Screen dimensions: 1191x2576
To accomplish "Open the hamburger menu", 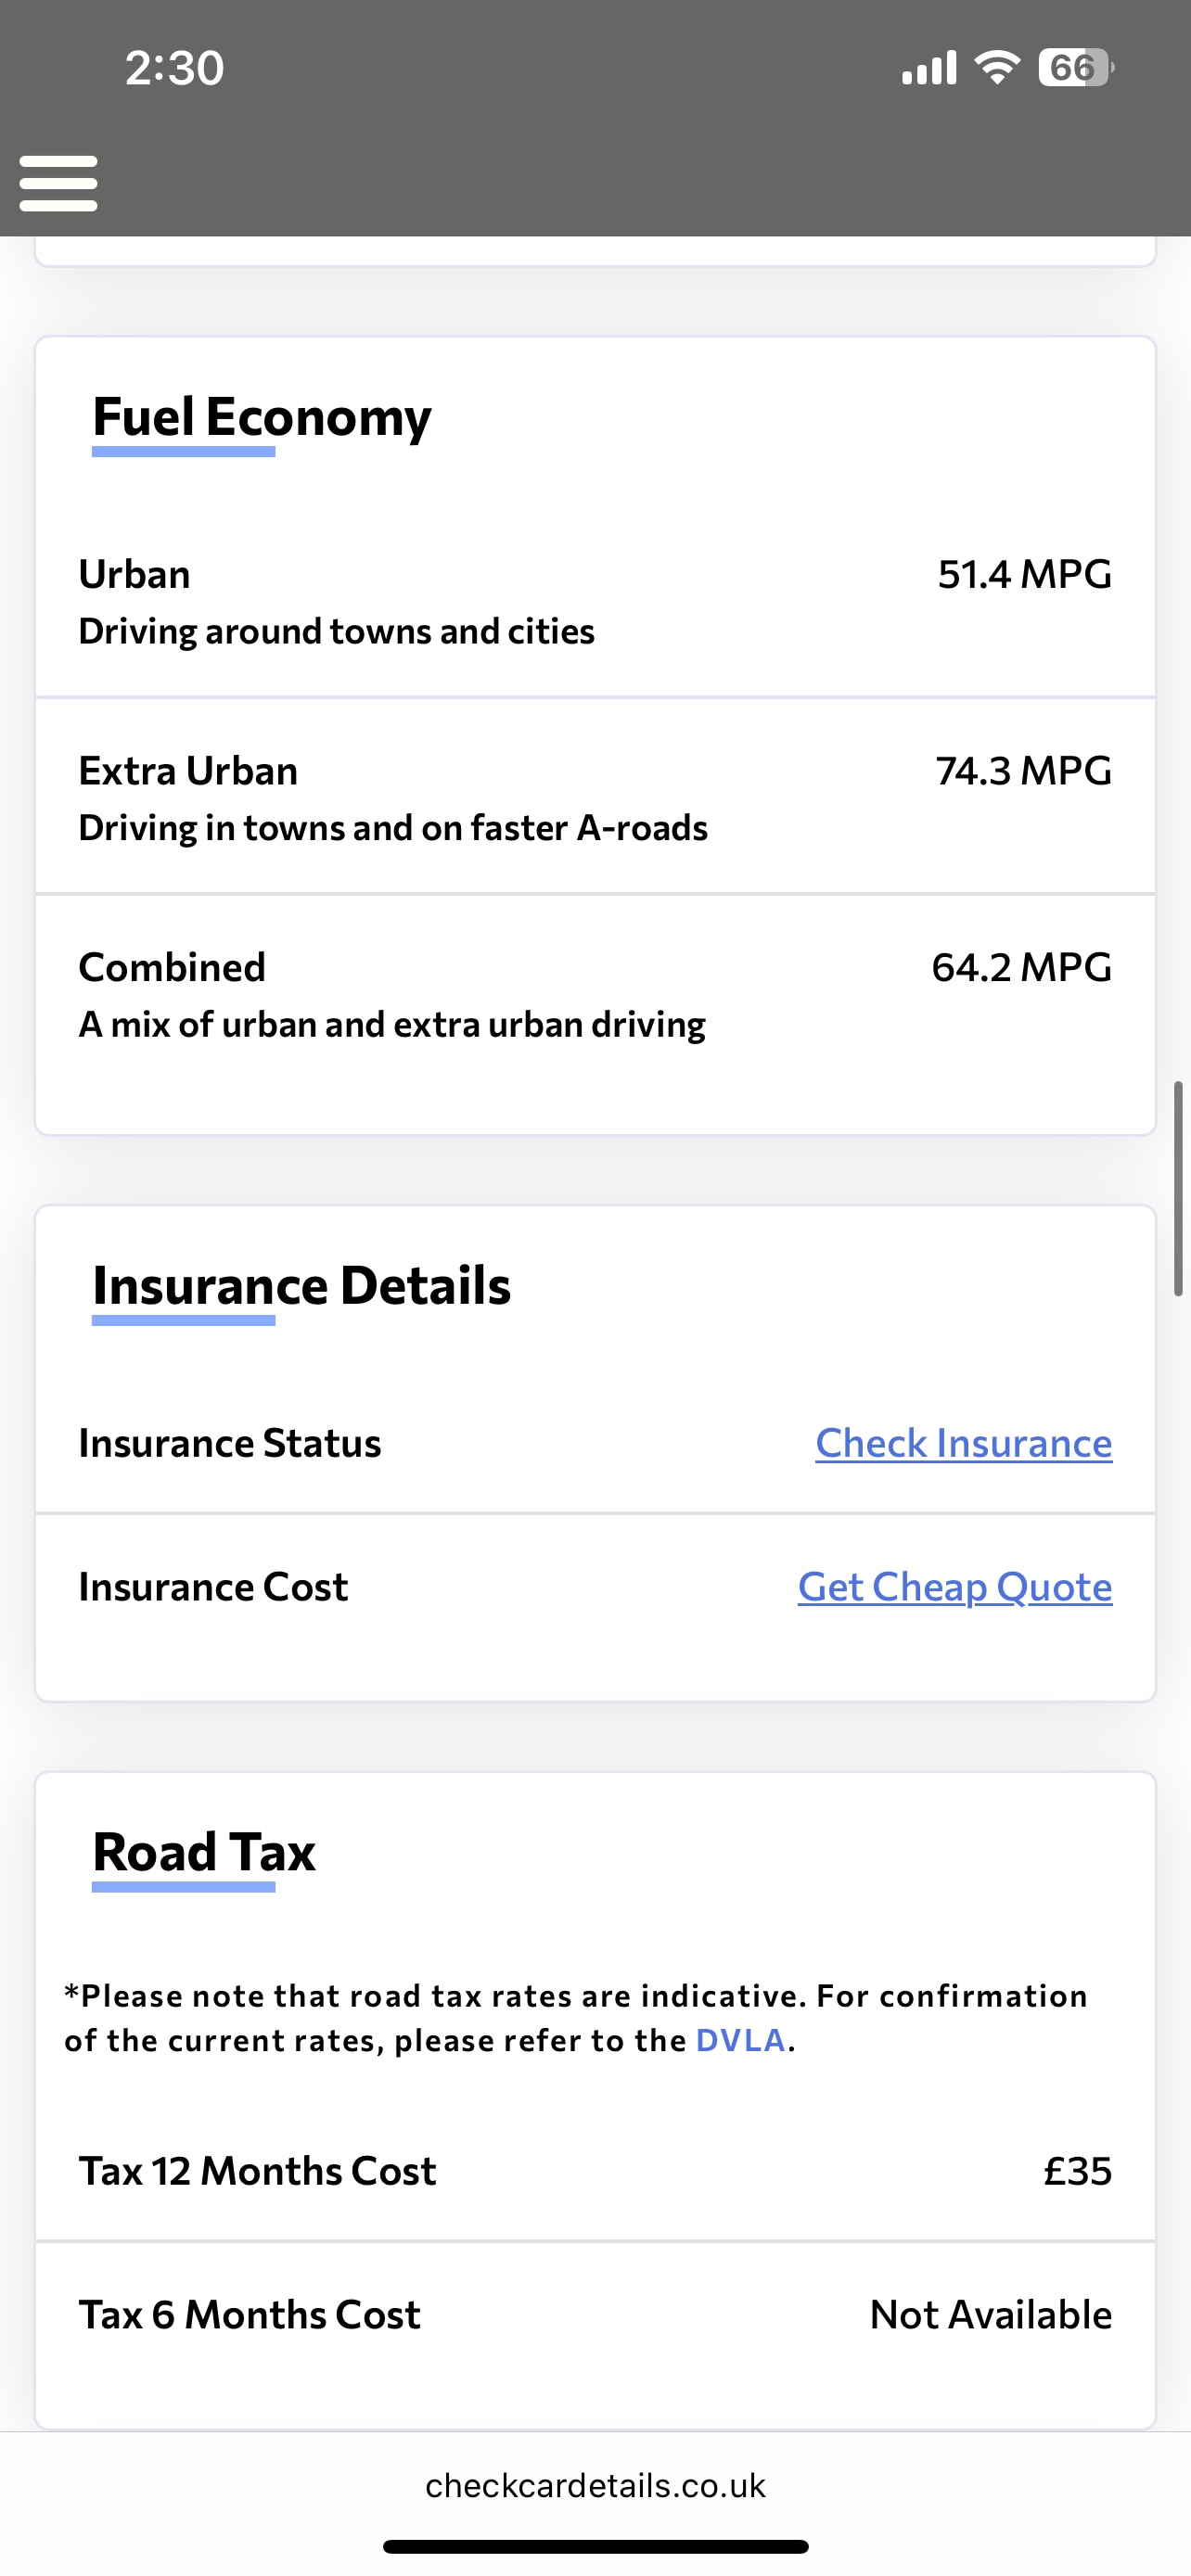I will (x=58, y=183).
